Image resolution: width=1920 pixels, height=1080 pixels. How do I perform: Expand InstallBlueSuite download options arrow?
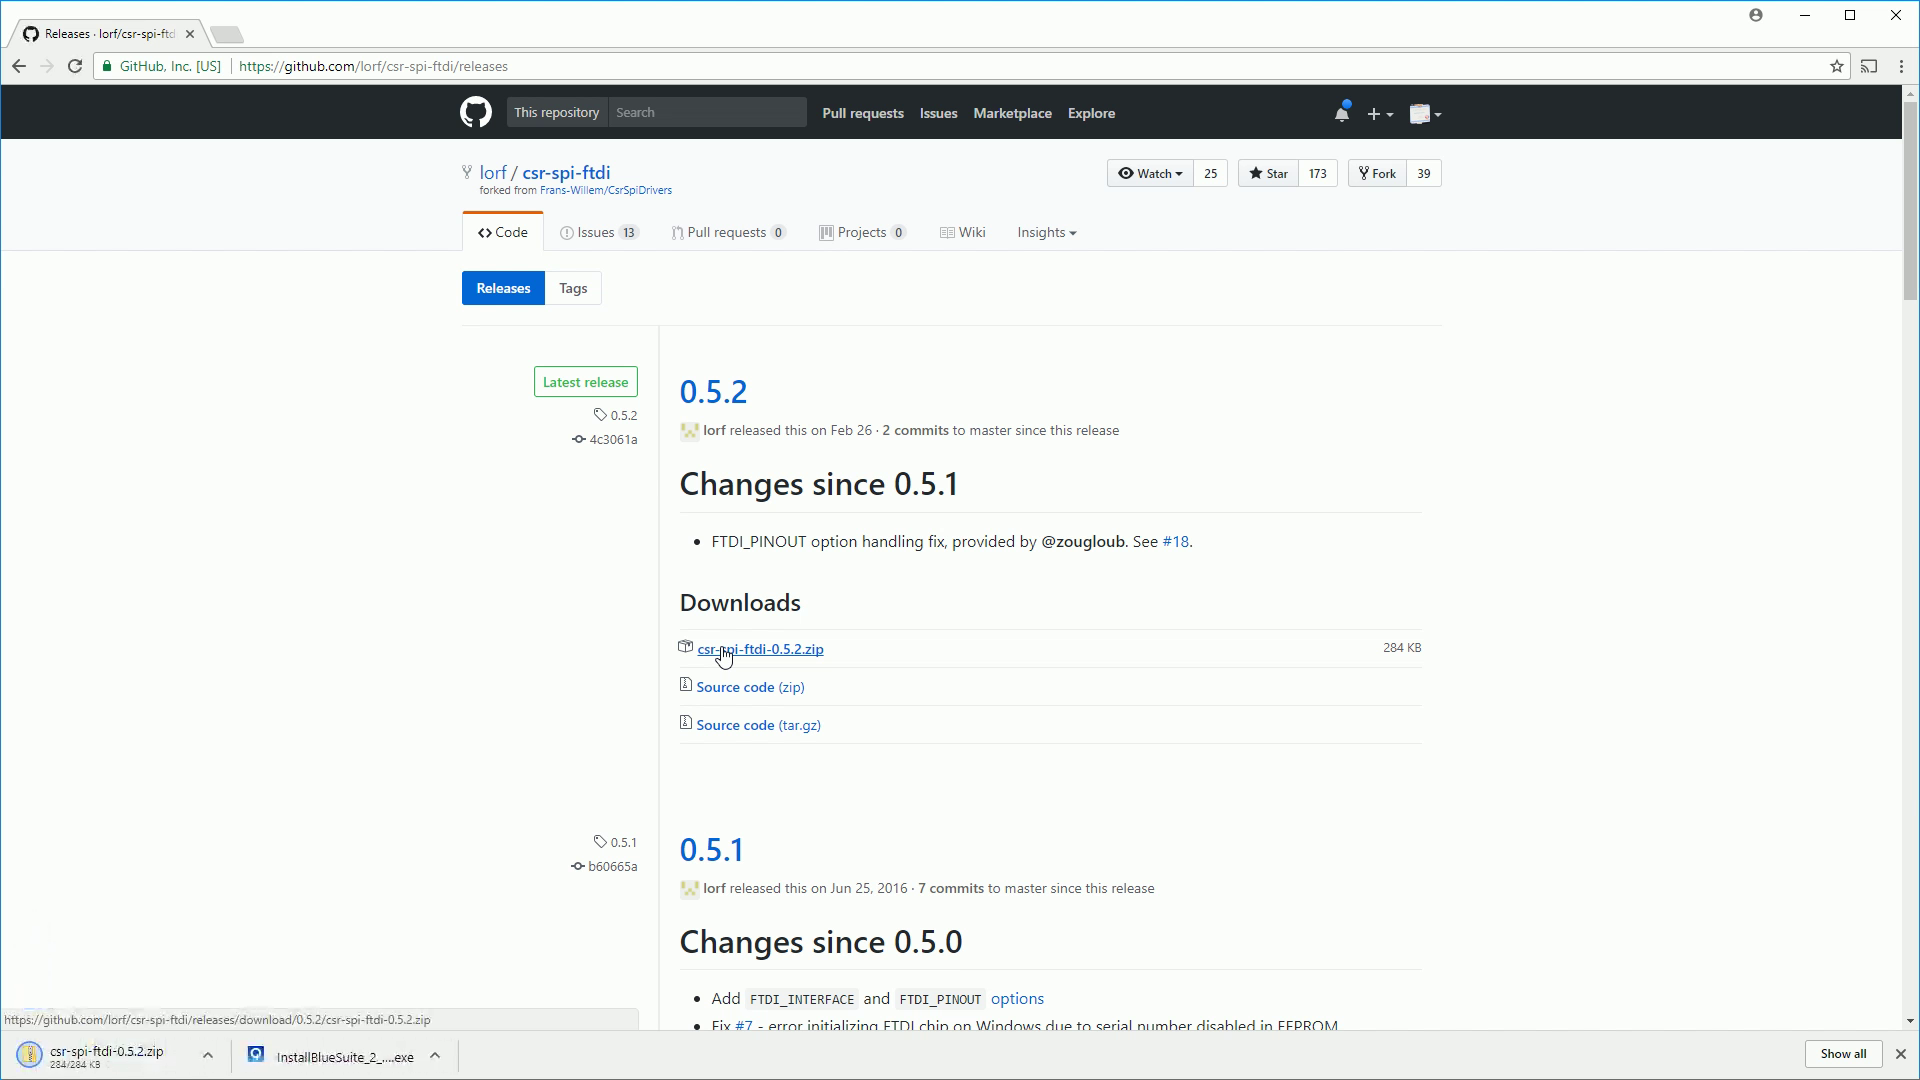(435, 1055)
